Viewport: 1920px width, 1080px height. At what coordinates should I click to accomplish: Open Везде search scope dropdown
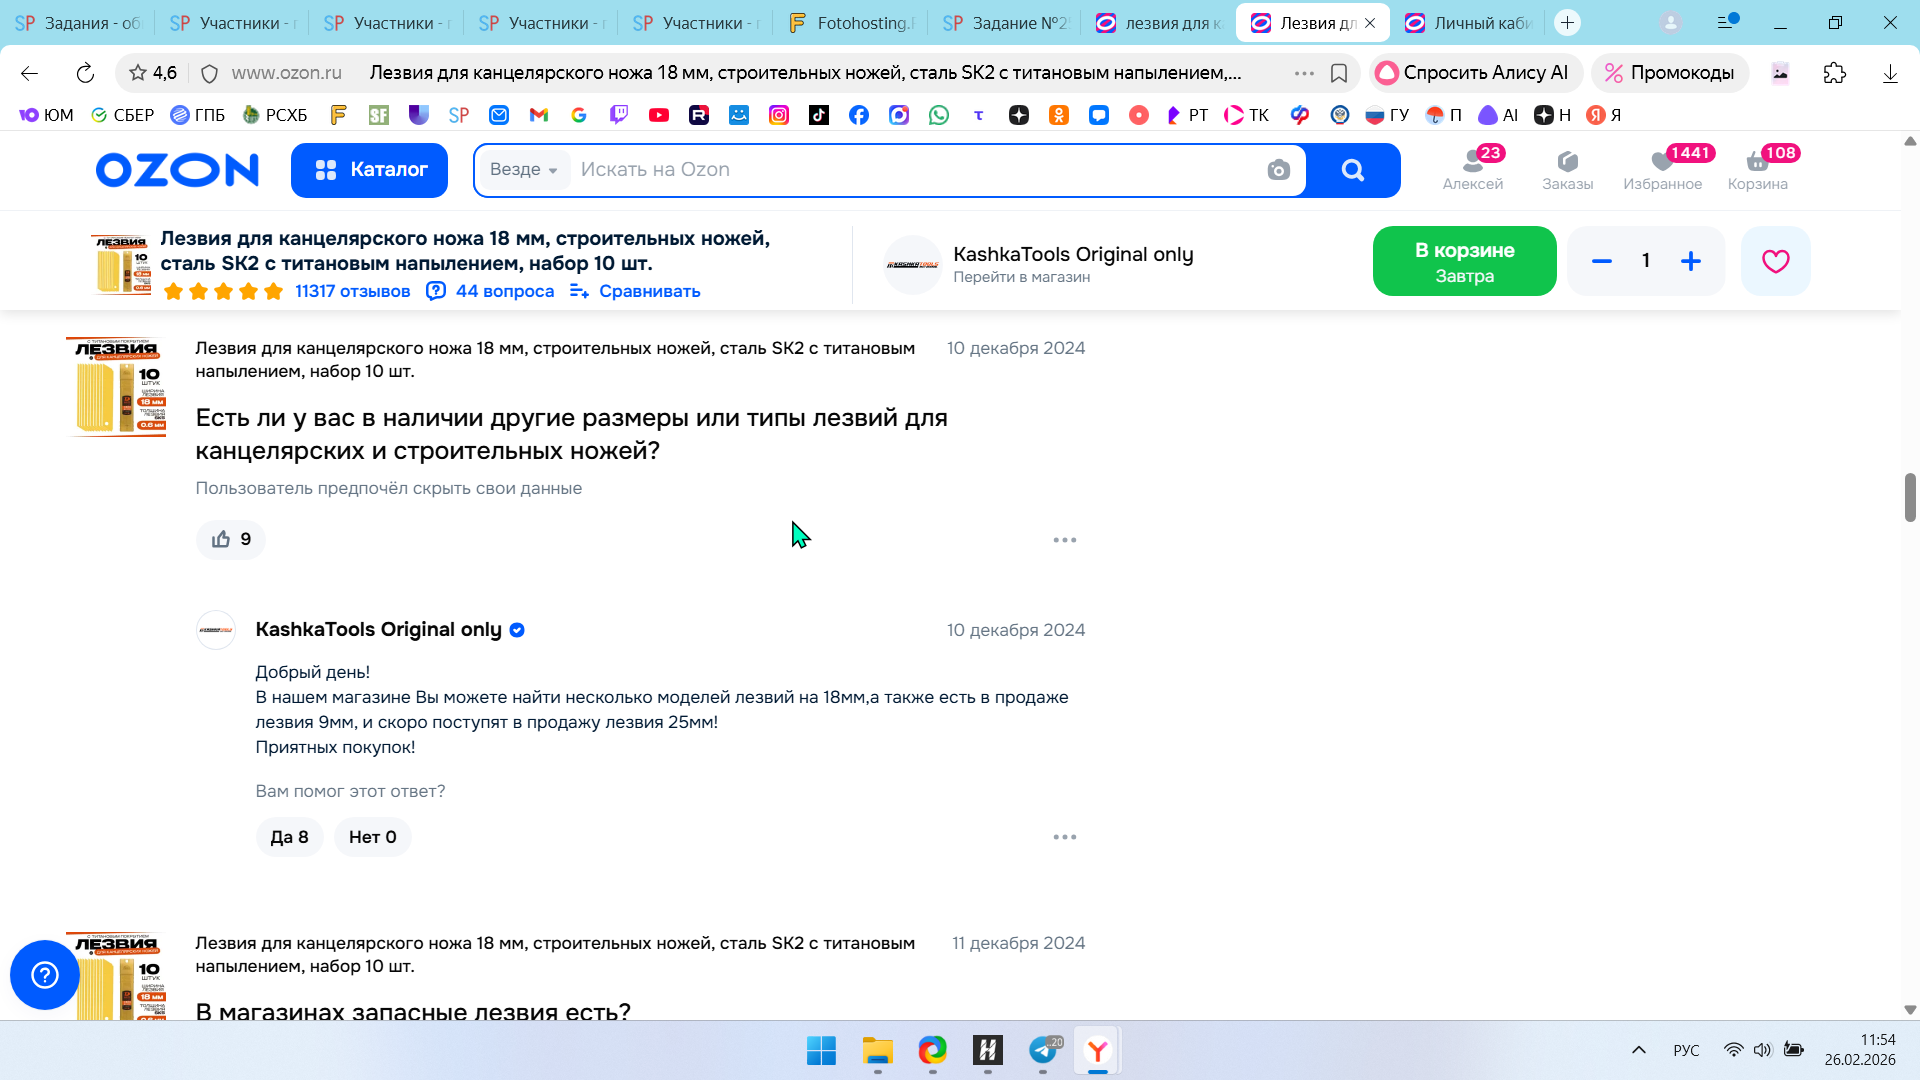pos(523,170)
